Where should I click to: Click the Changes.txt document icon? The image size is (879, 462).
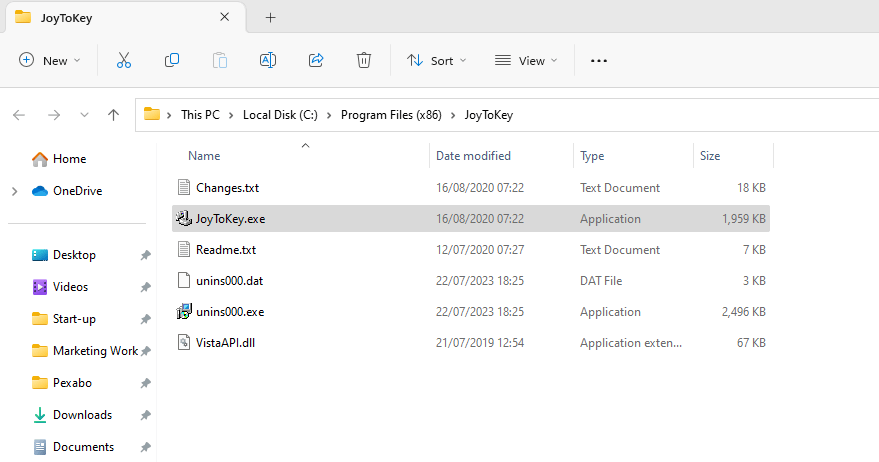pos(184,187)
